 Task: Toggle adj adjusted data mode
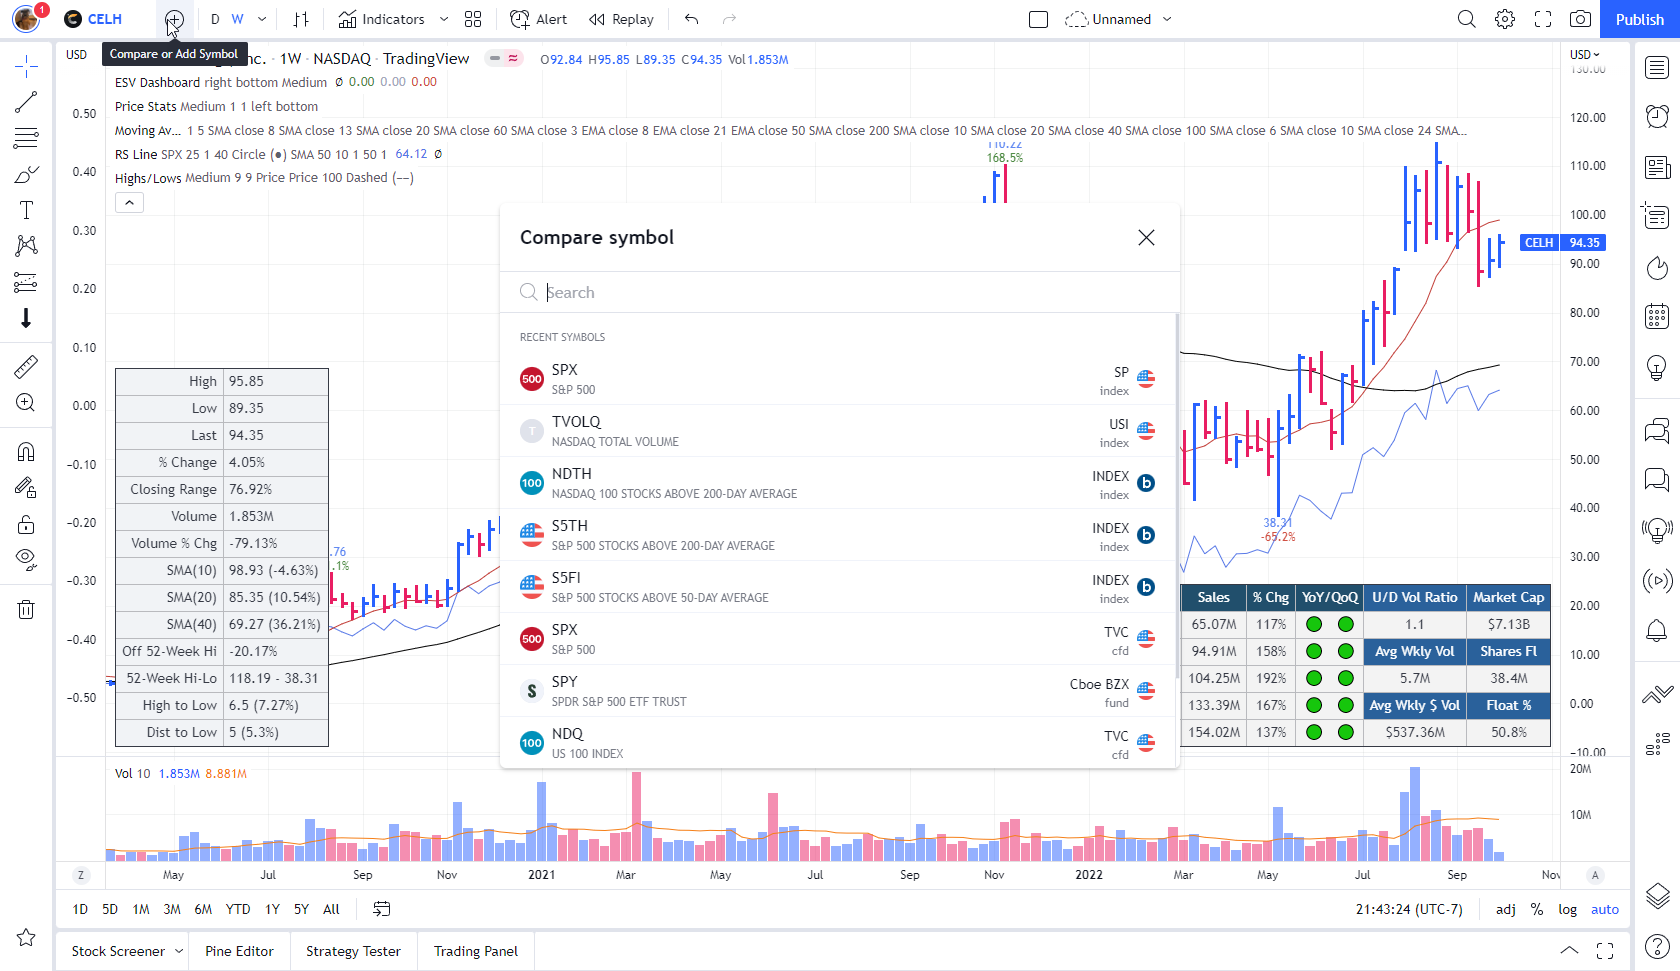[x=1505, y=909]
